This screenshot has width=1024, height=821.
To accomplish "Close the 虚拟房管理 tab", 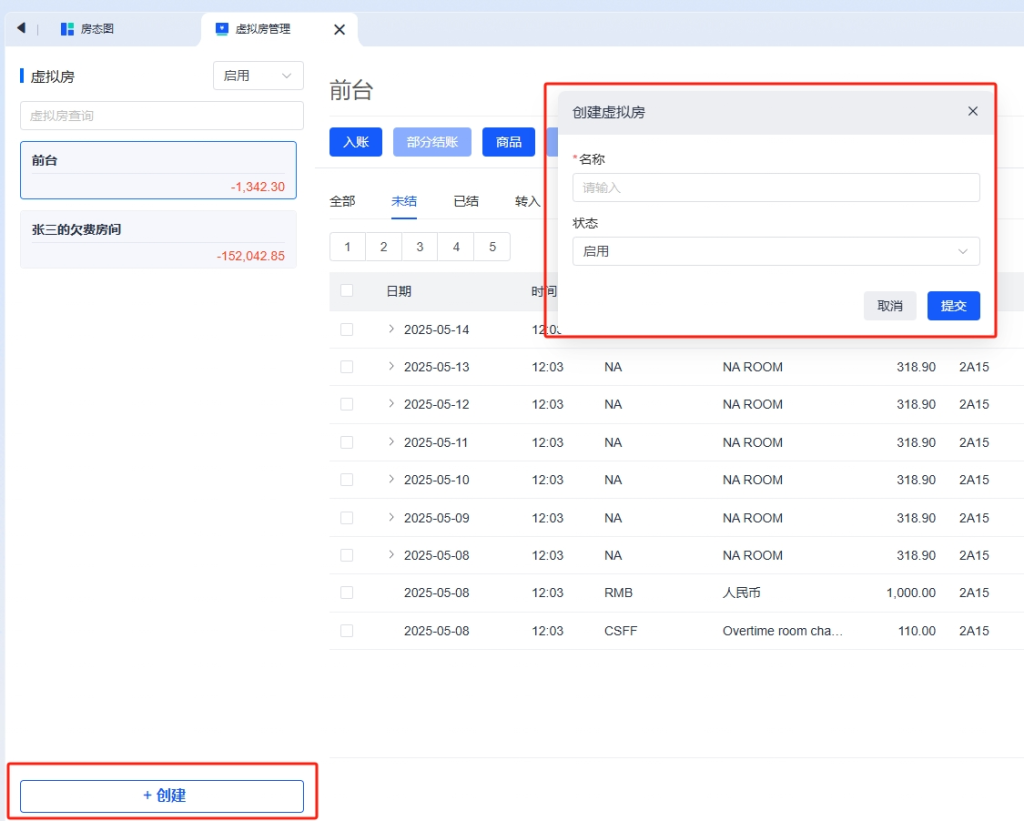I will 339,30.
